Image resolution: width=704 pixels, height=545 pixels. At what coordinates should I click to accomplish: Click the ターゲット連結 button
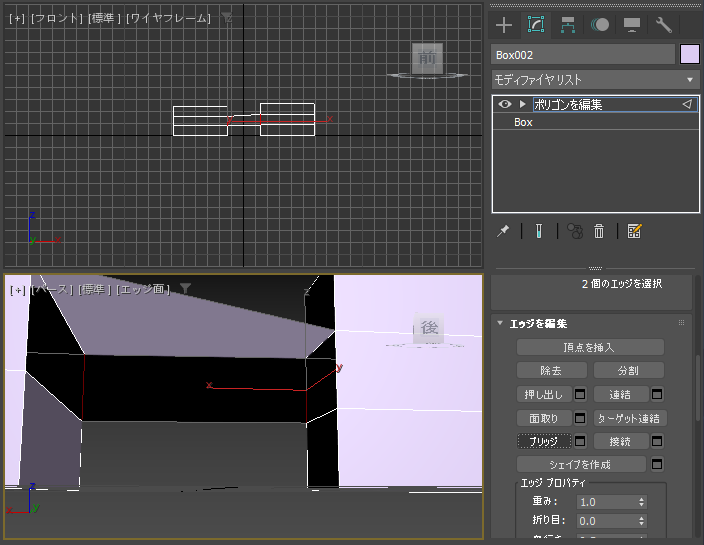tap(630, 418)
